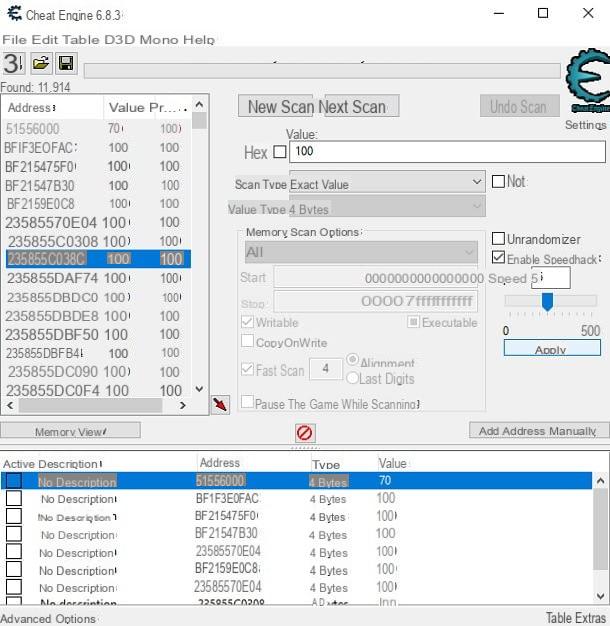610x626 pixels.
Task: Click the Undo Scan button
Action: (x=519, y=106)
